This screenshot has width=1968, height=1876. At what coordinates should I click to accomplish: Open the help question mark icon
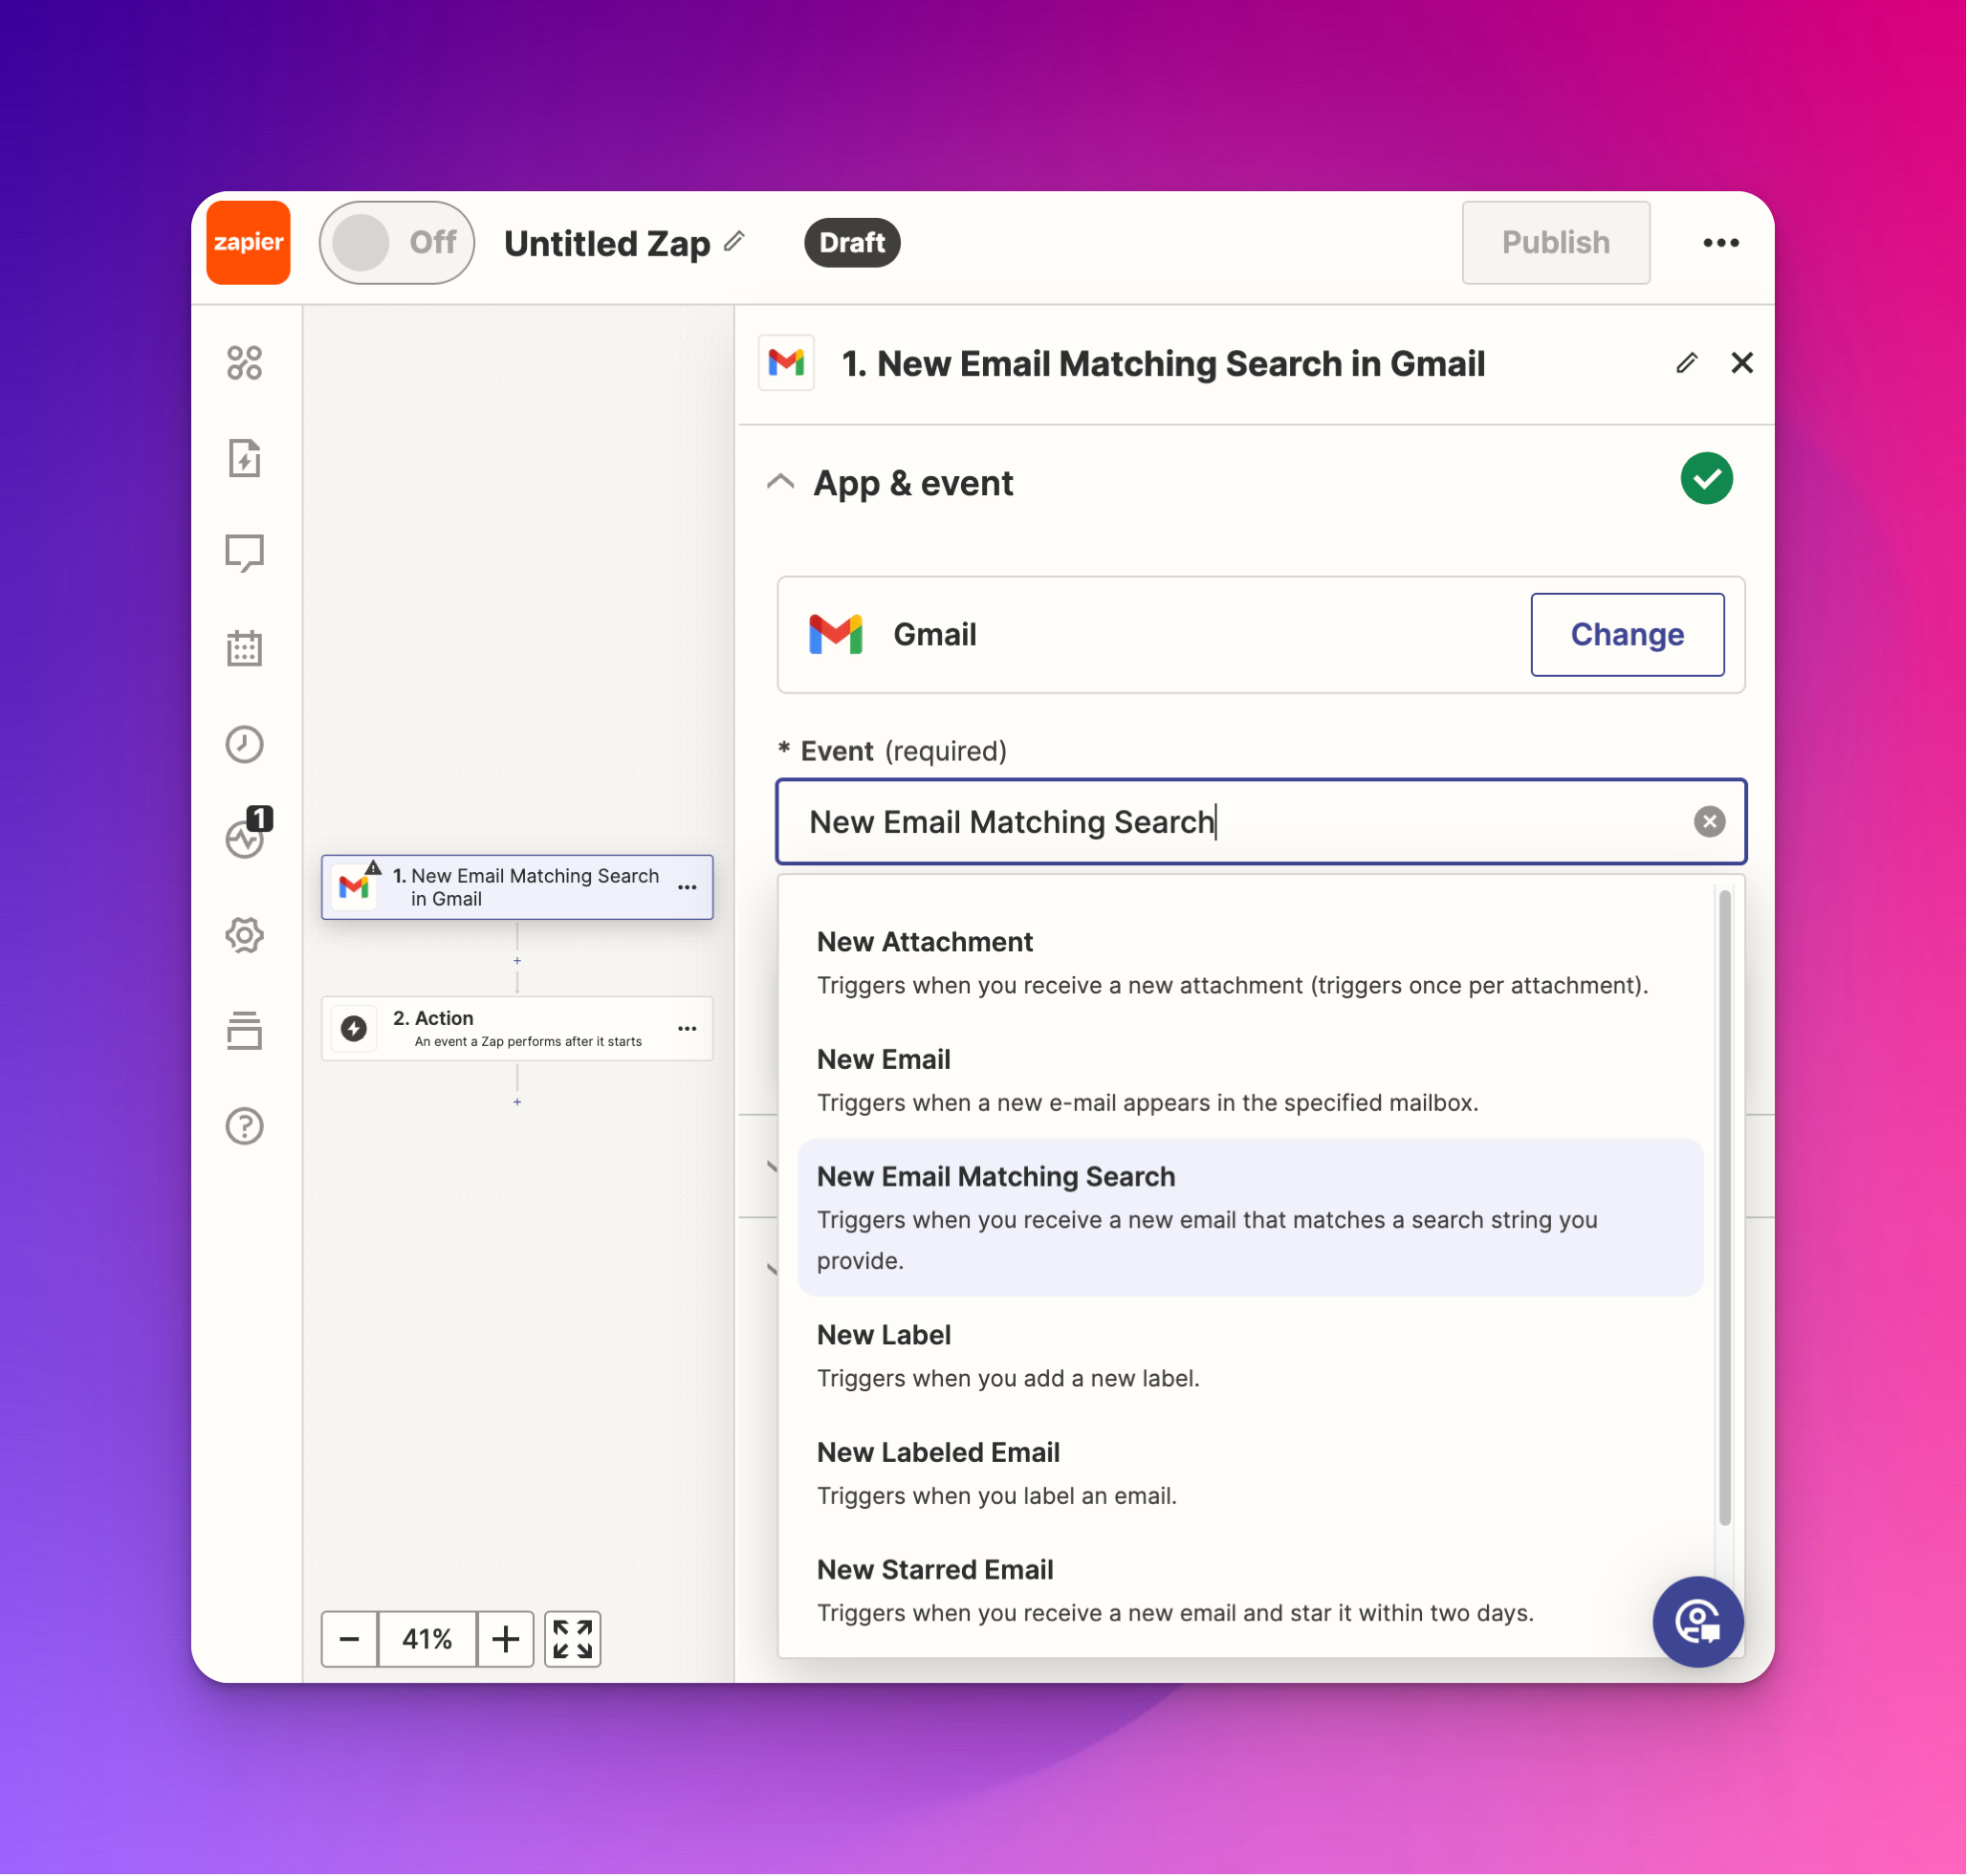point(244,1126)
